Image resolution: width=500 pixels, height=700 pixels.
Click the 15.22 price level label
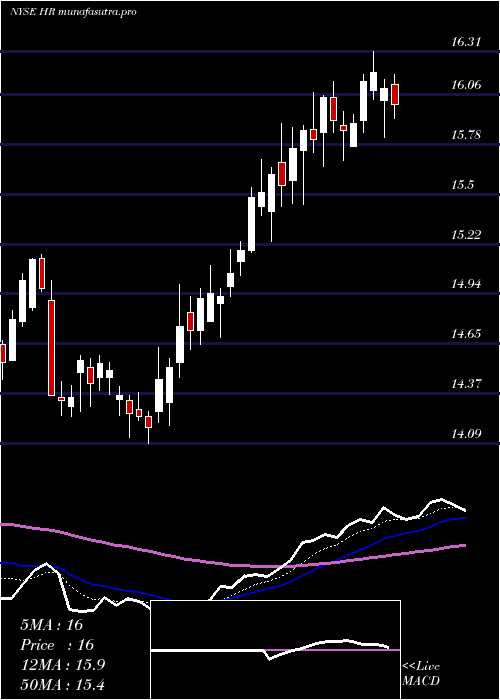(466, 235)
